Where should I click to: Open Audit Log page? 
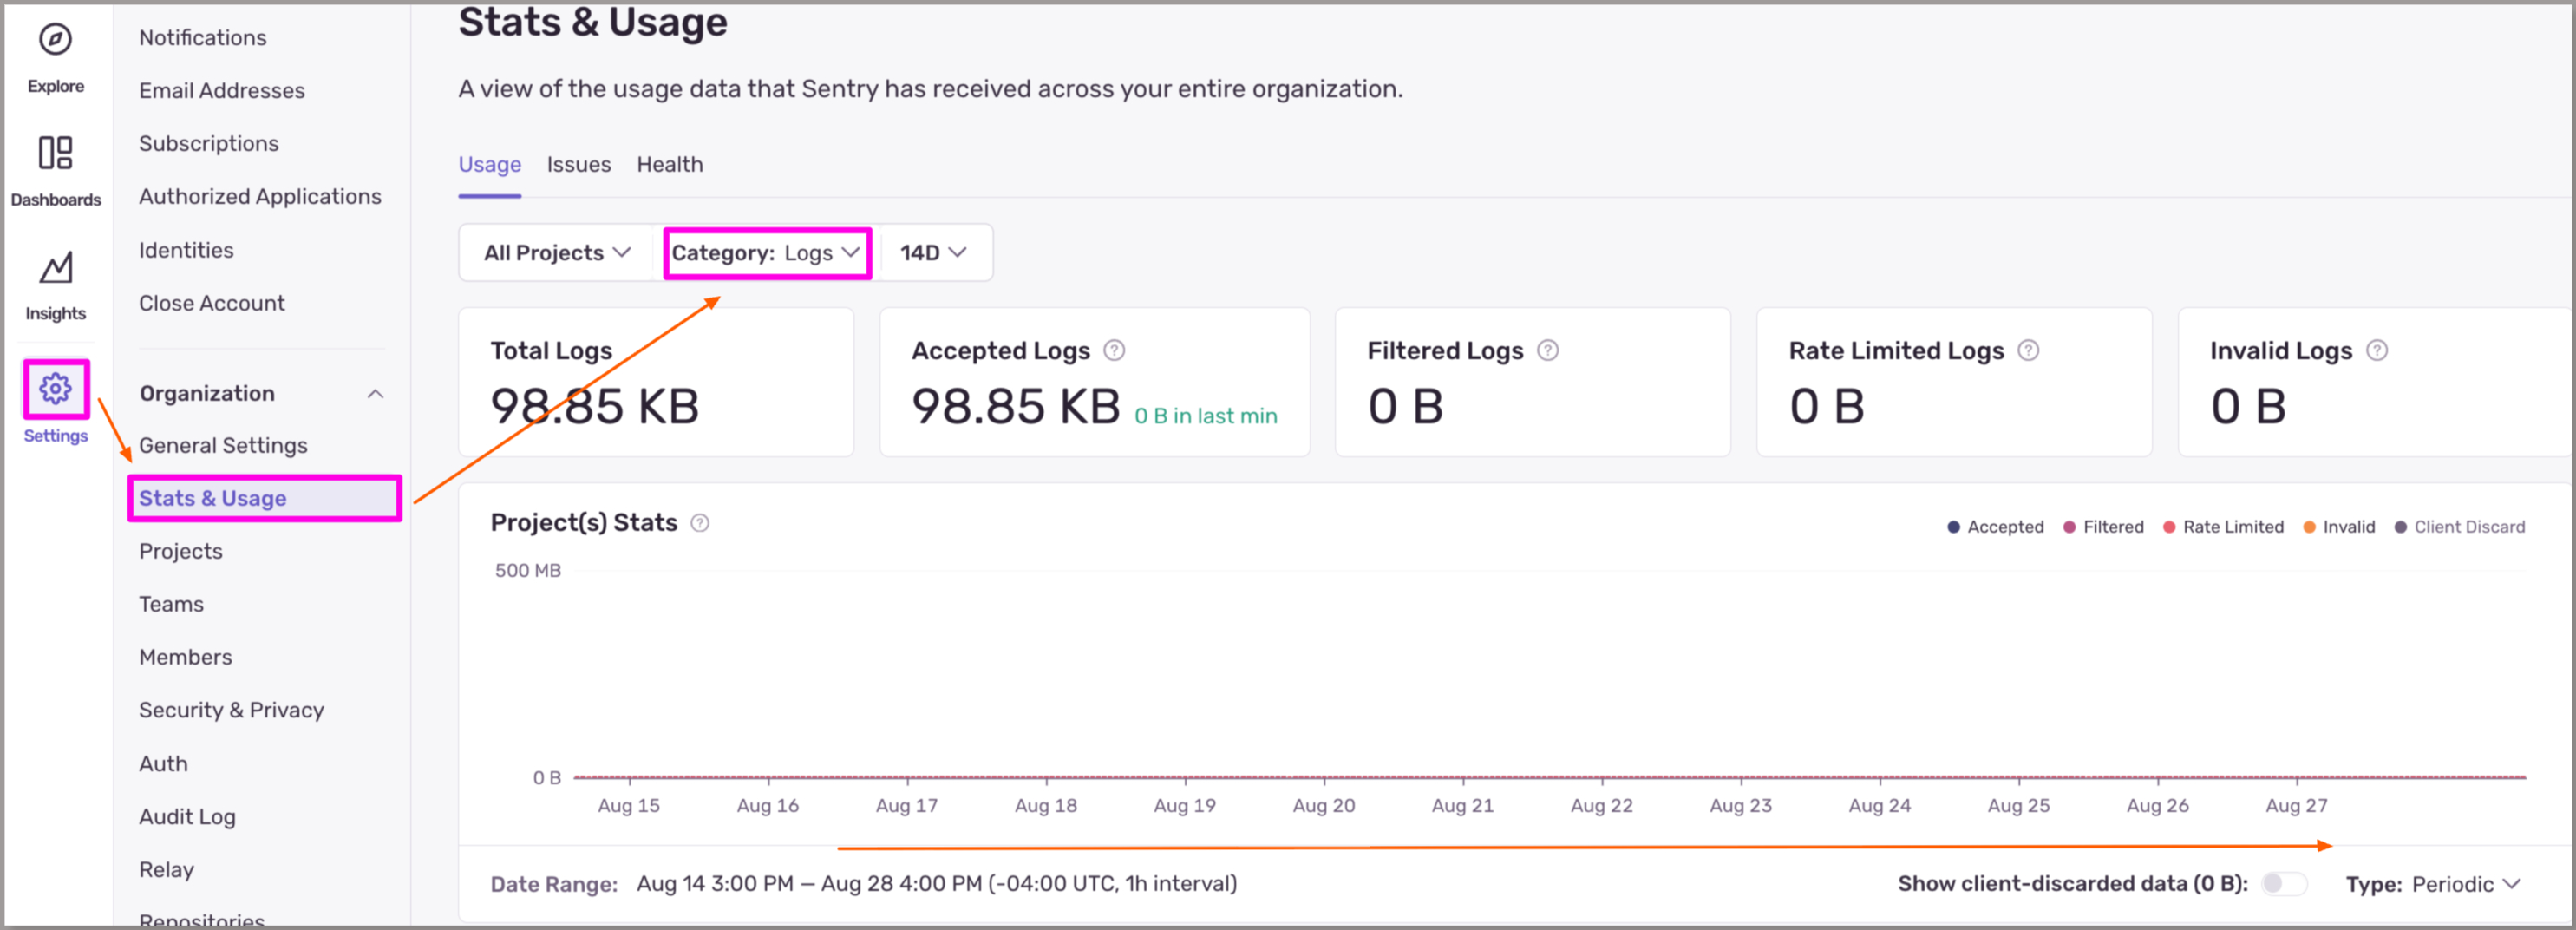tap(187, 817)
